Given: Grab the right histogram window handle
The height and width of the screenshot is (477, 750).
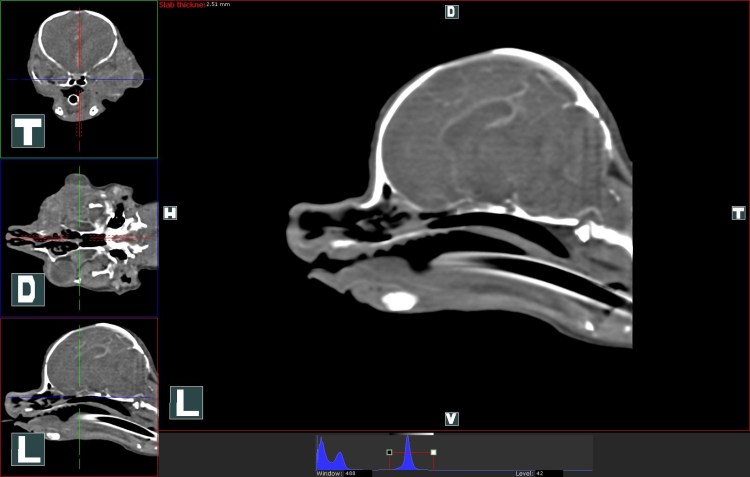Looking at the screenshot, I should tap(433, 452).
